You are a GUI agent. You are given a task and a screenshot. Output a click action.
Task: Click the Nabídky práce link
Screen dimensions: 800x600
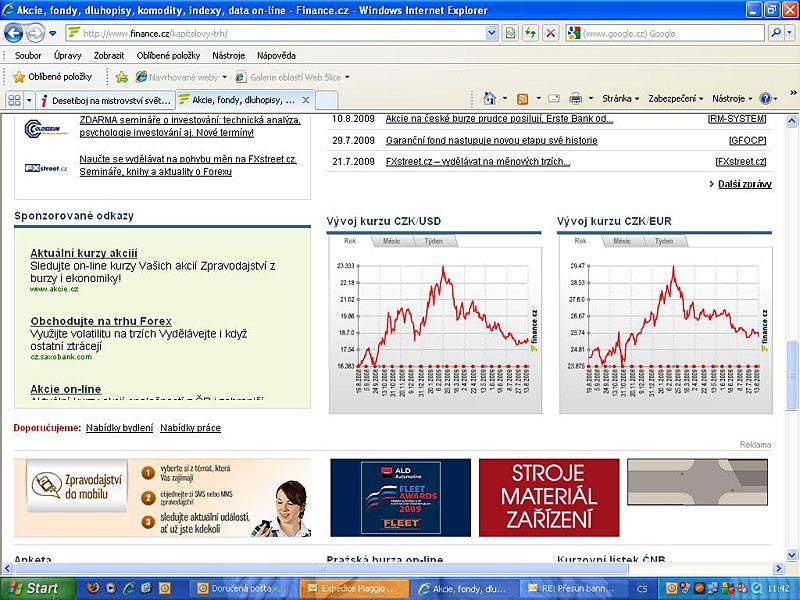(190, 428)
